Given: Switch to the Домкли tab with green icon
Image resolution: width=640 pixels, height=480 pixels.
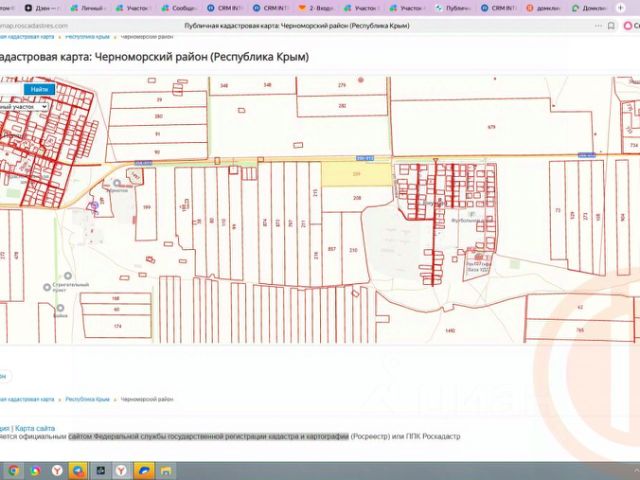Looking at the screenshot, I should click(x=589, y=8).
